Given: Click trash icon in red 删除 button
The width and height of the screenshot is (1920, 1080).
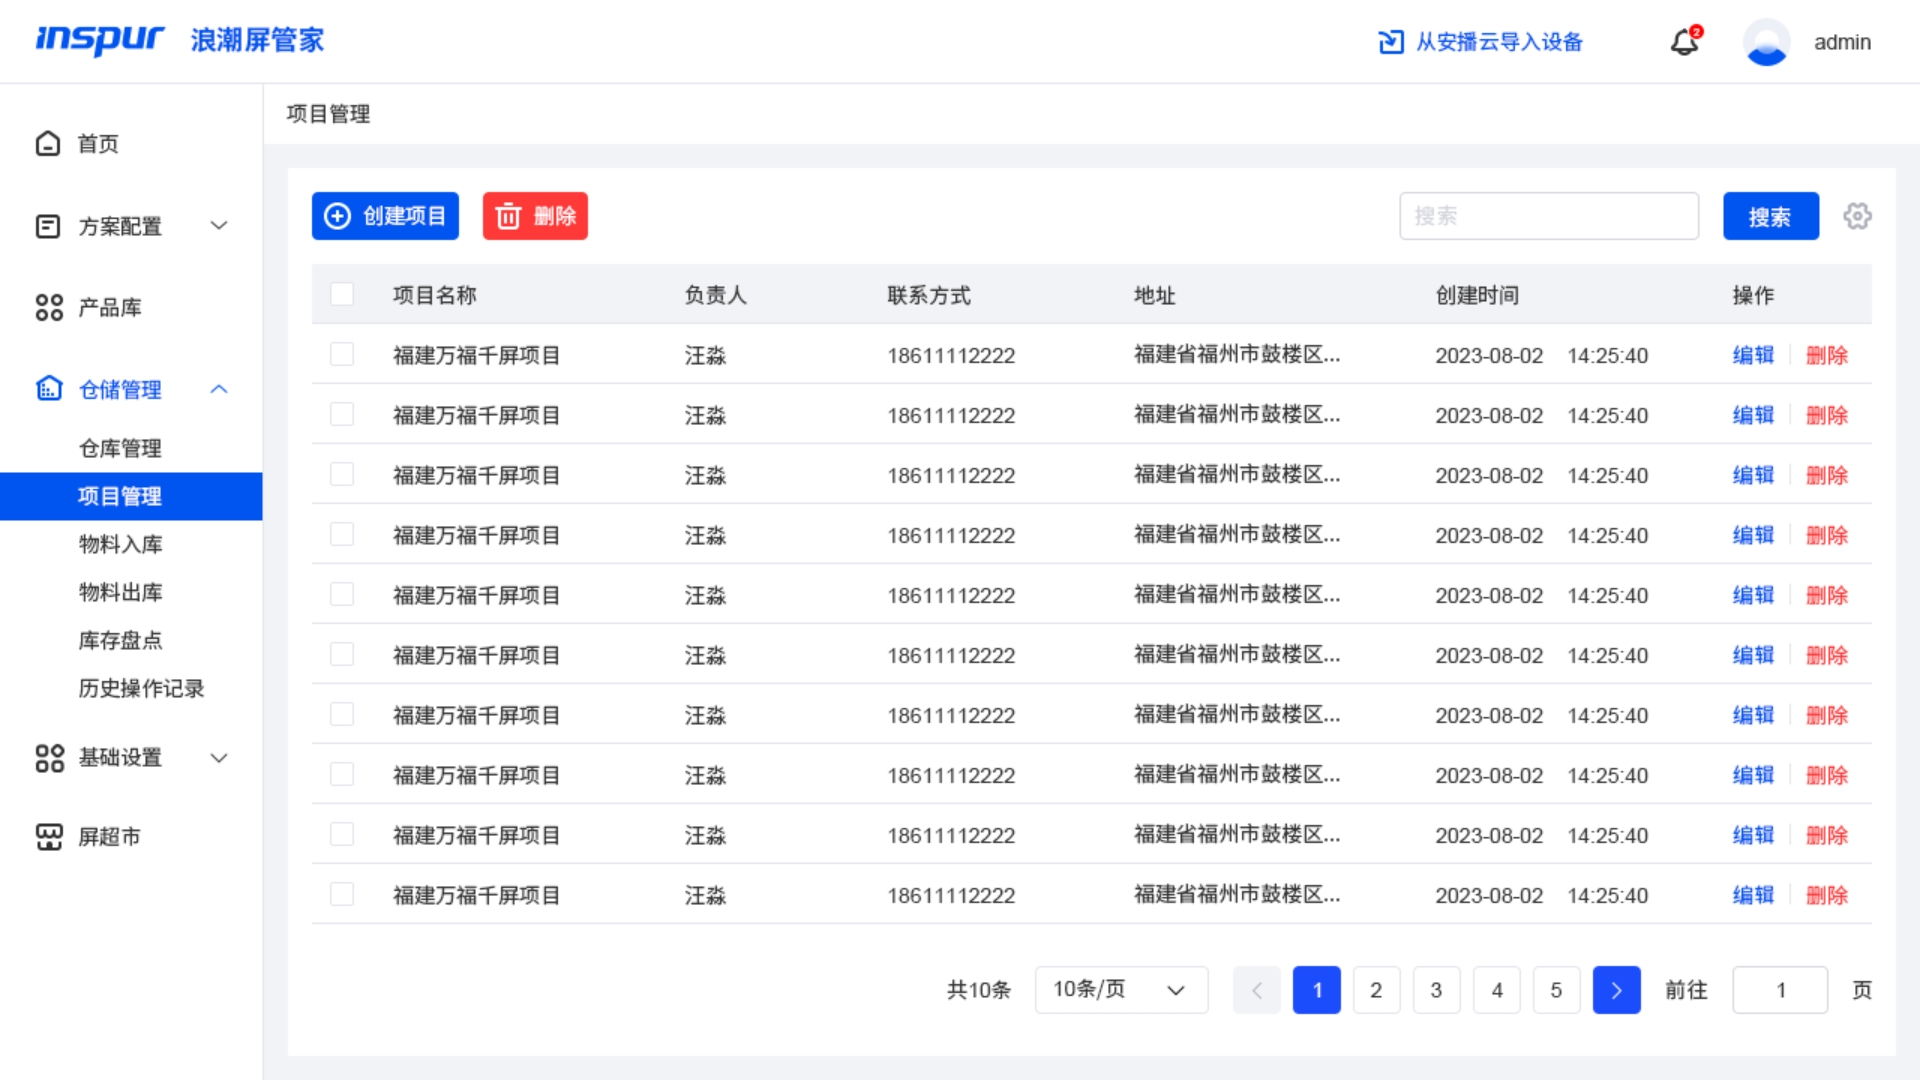Looking at the screenshot, I should [508, 216].
